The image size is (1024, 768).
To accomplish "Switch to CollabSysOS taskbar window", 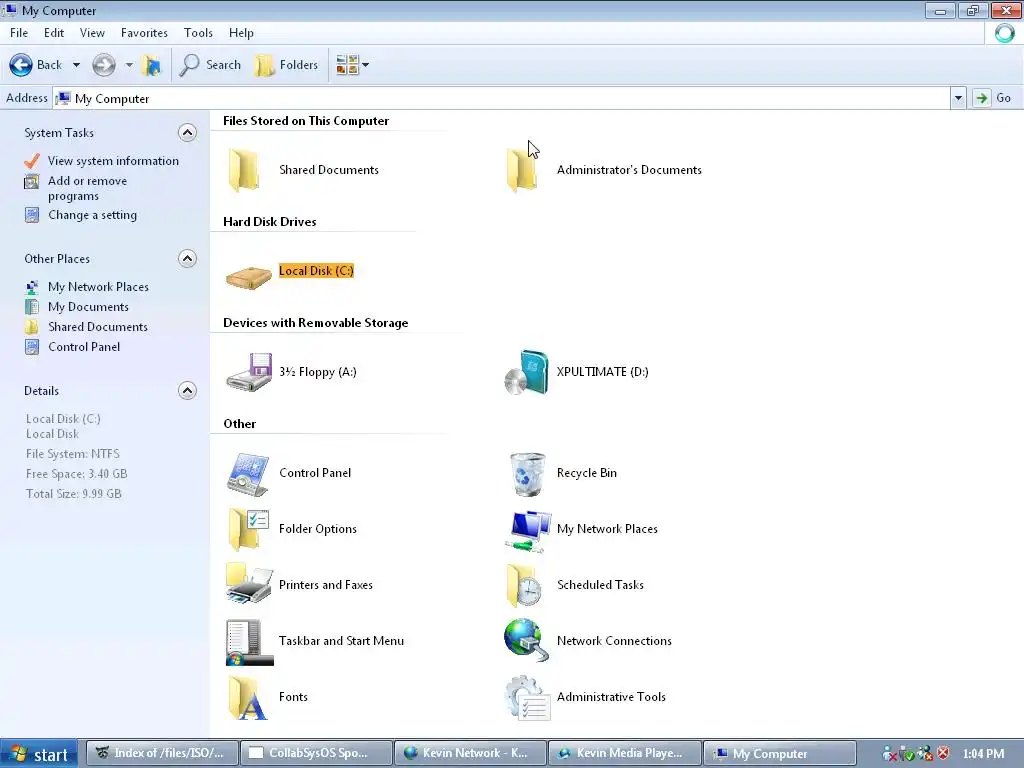I will click(x=316, y=754).
